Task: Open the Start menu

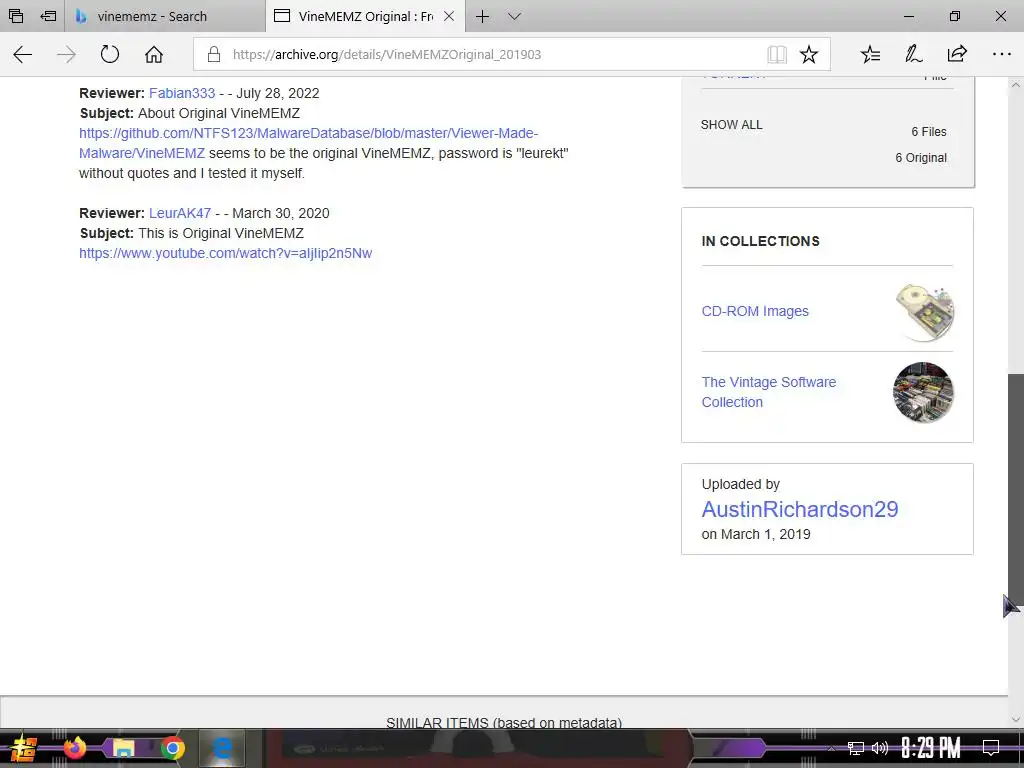Action: coord(24,748)
